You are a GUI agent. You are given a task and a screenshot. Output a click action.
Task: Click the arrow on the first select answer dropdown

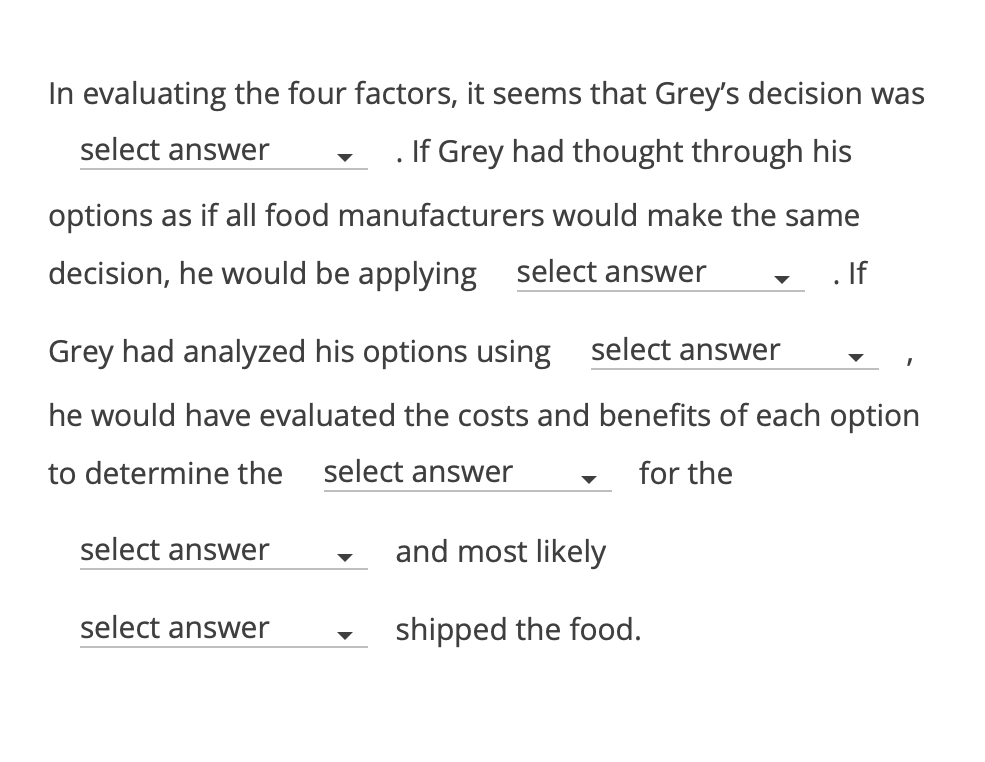pos(347,158)
